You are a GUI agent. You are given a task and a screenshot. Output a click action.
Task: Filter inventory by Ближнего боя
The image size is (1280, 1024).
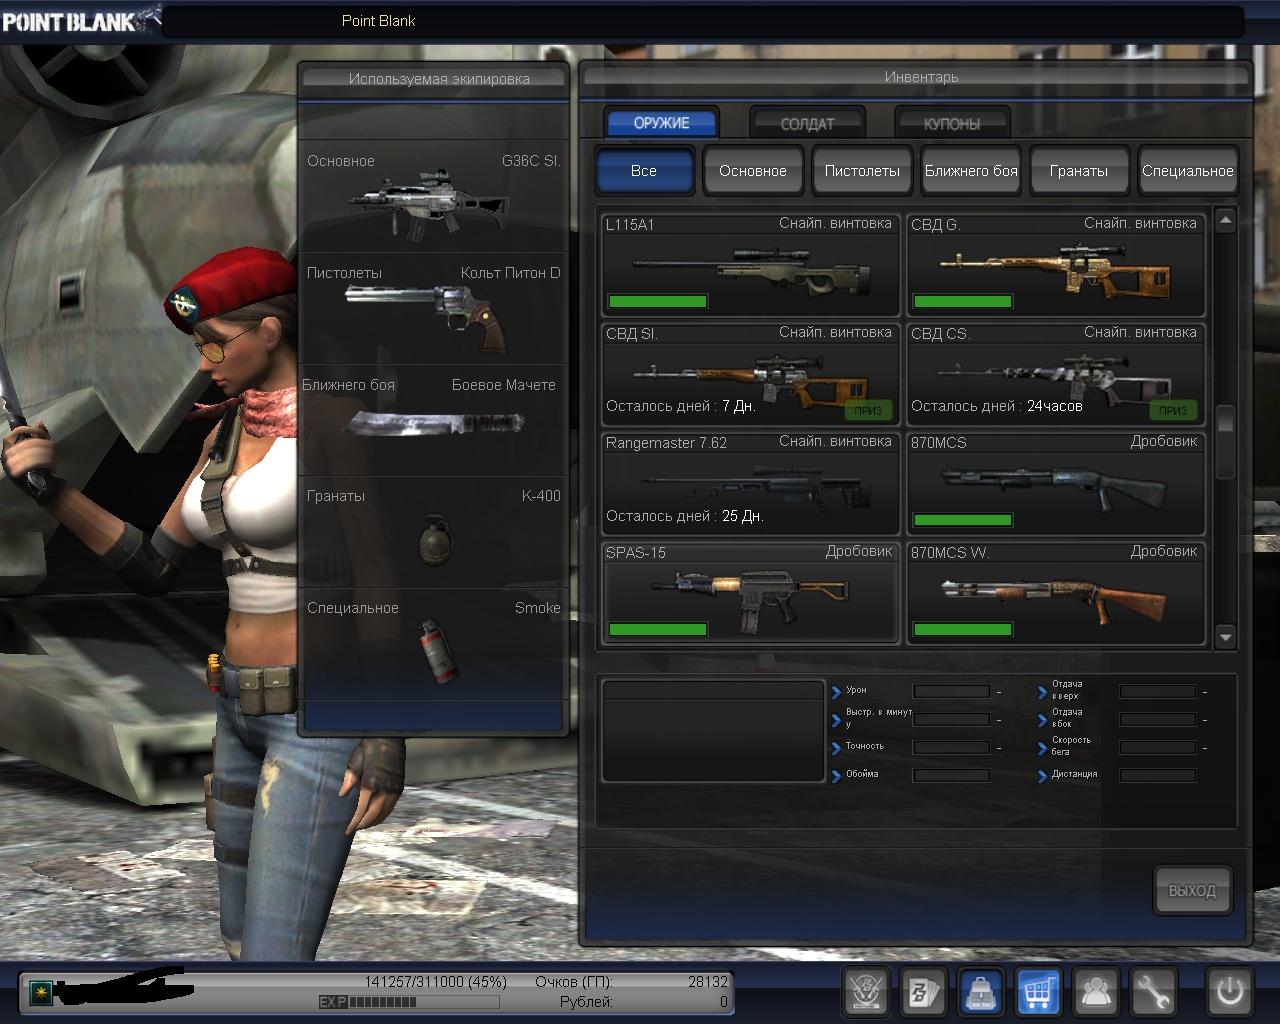coord(971,170)
